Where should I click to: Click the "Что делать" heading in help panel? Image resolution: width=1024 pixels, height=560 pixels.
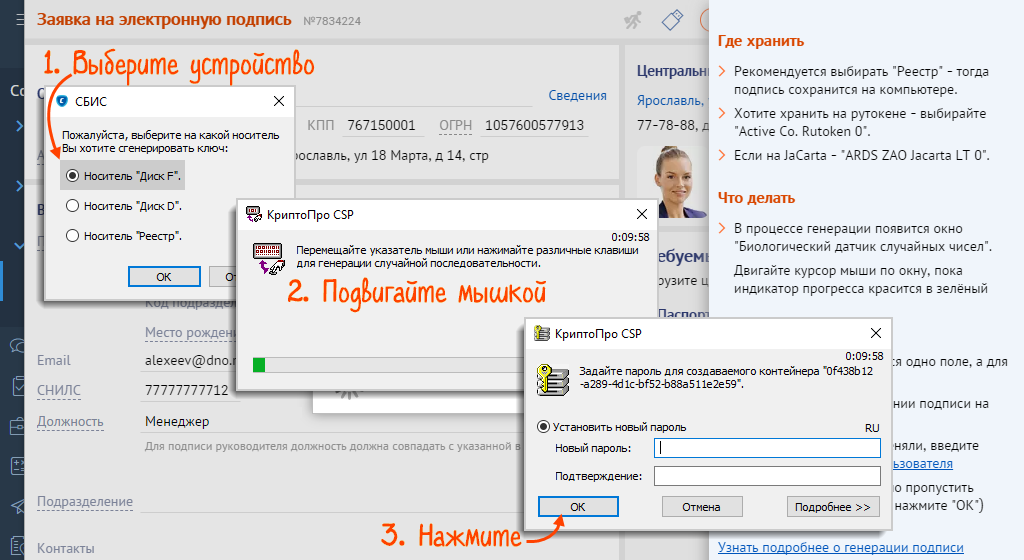pos(756,198)
